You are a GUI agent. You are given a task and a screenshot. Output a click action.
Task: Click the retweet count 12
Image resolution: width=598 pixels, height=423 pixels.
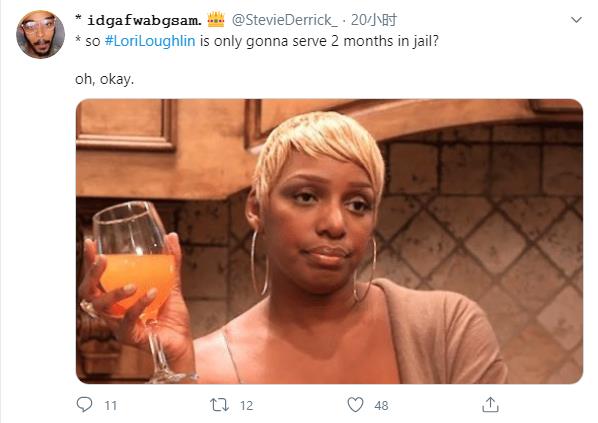click(246, 405)
